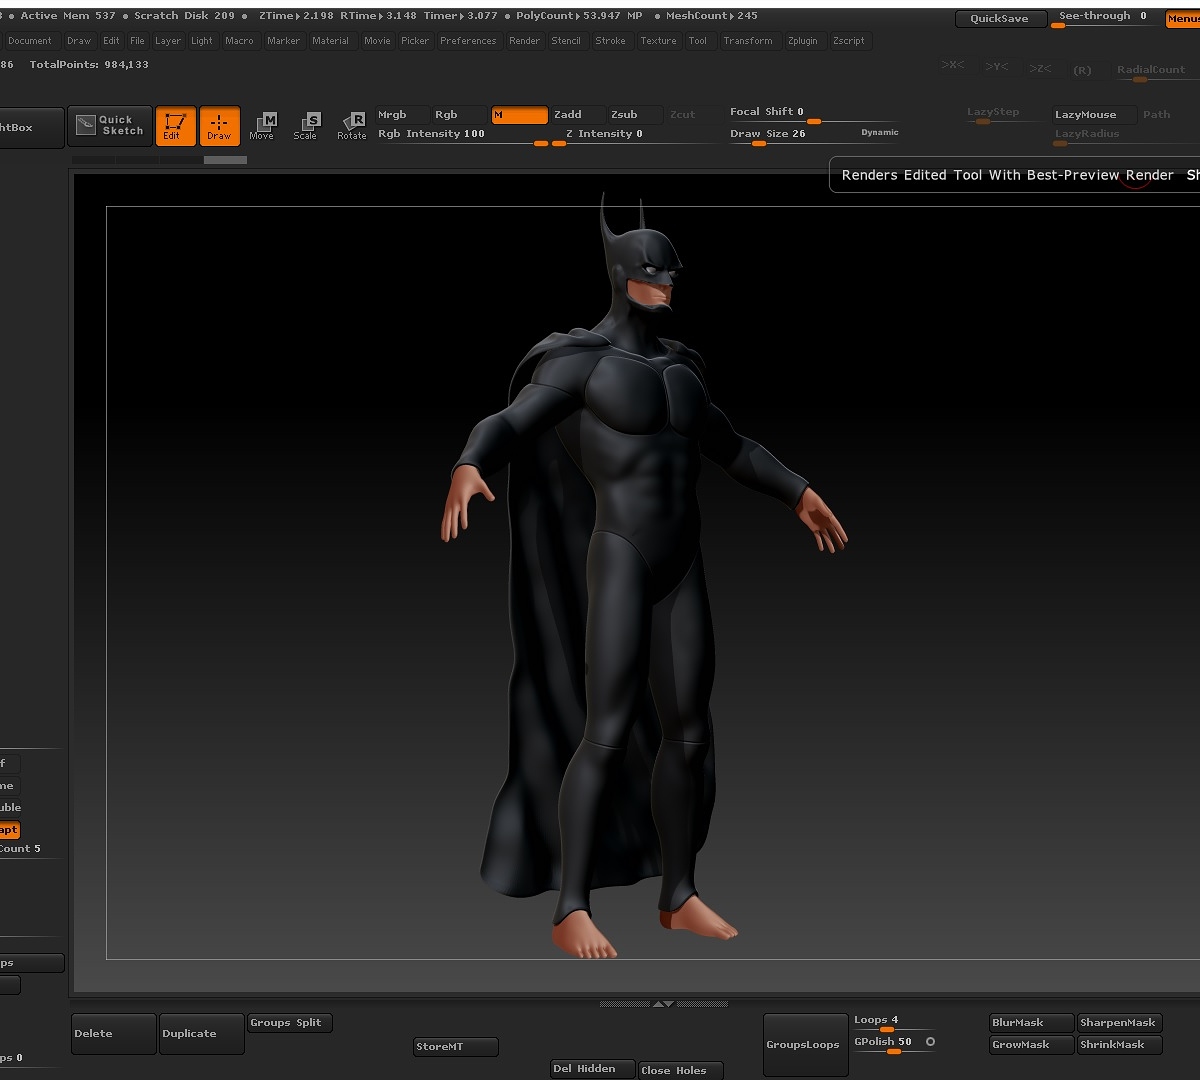Open the Marker menu
Screen dimensions: 1200x1080
(284, 41)
